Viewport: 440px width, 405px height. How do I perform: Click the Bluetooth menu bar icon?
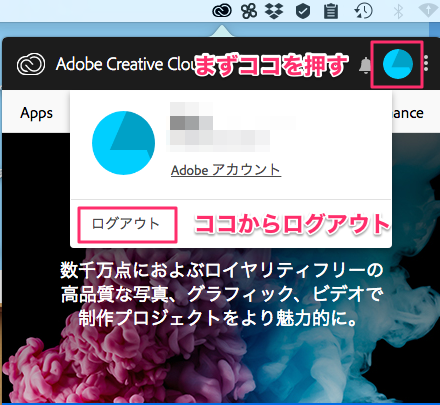tap(398, 11)
